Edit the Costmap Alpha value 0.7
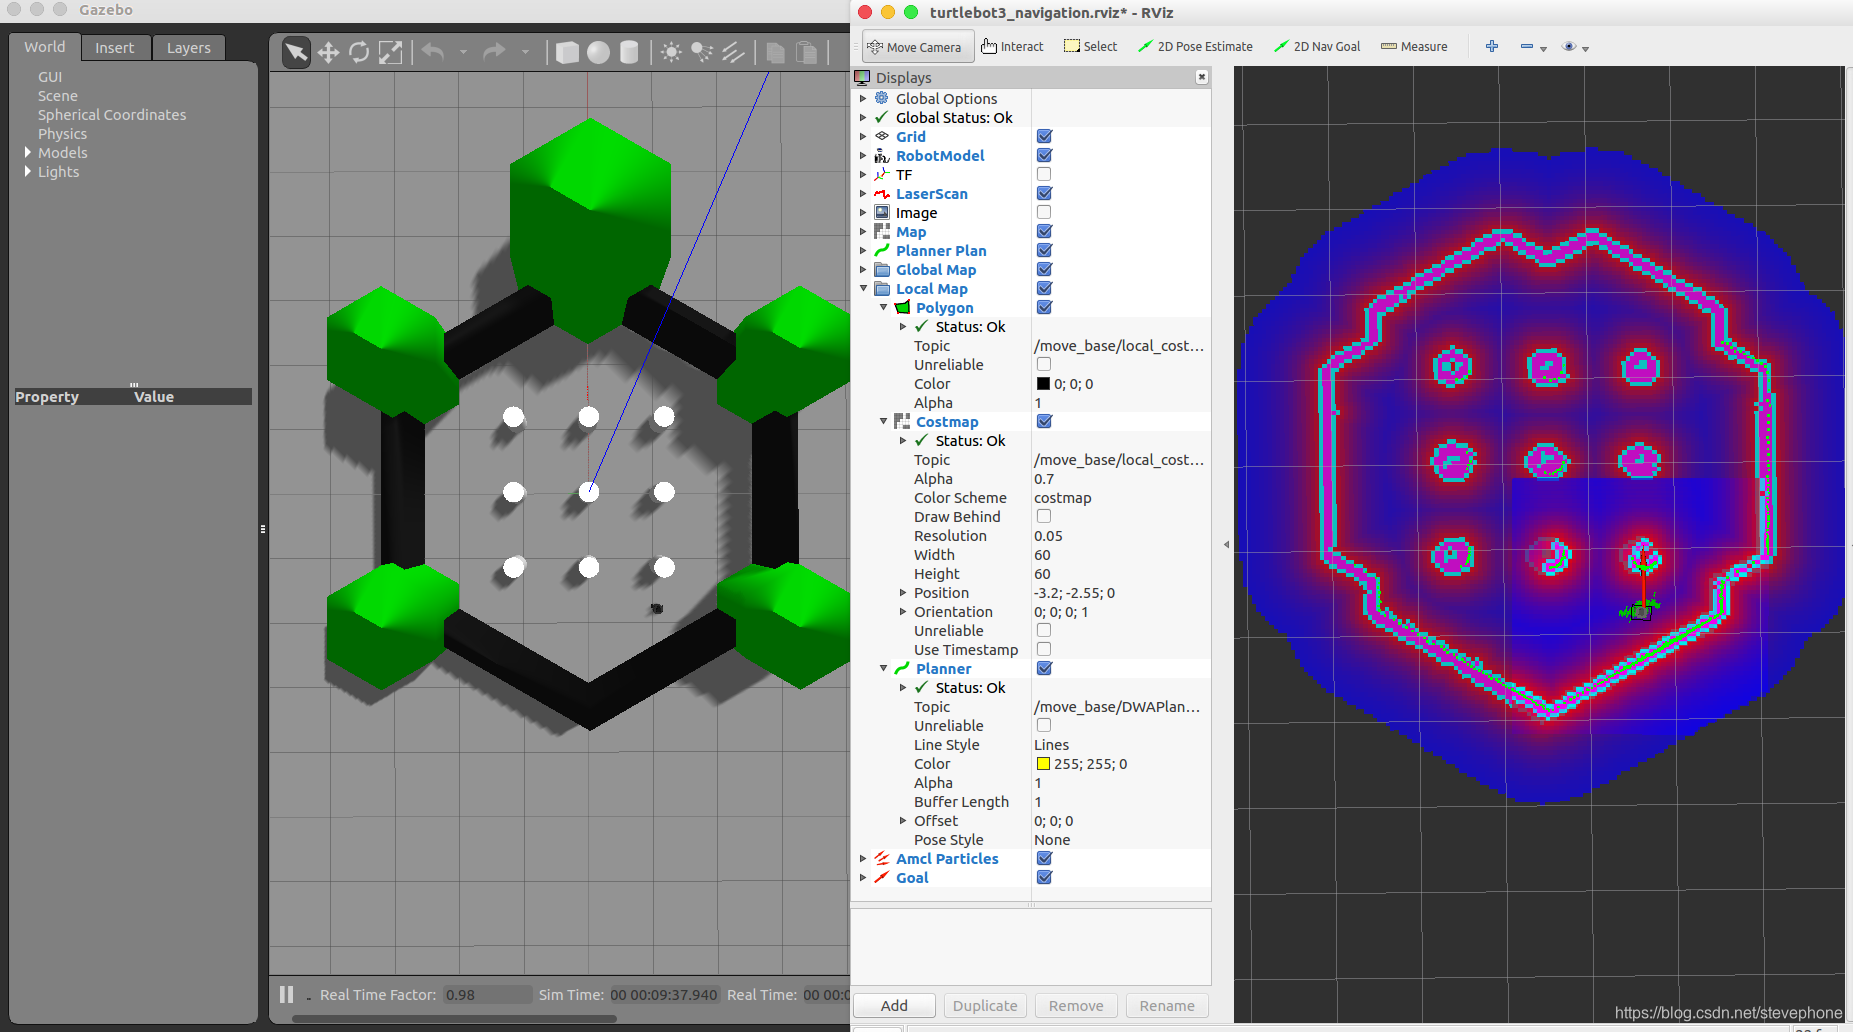The height and width of the screenshot is (1032, 1853). coord(1120,478)
